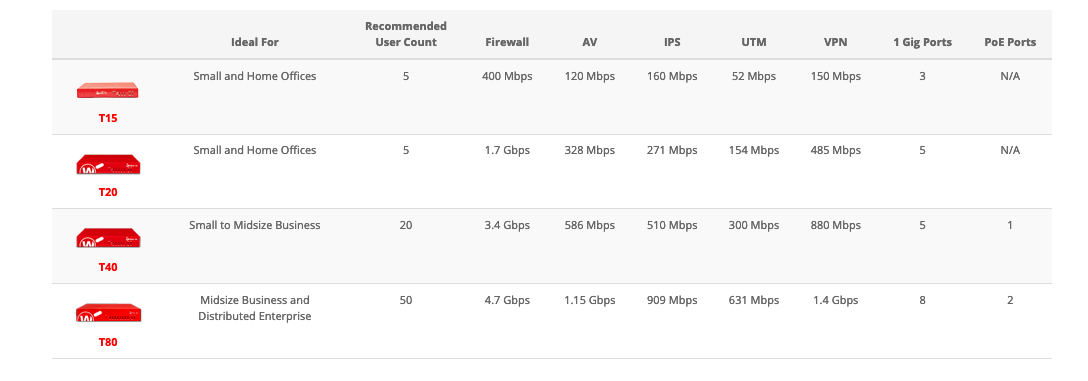Click the 1 Gig Ports column header
Screen dimensions: 1088x381
coord(922,42)
